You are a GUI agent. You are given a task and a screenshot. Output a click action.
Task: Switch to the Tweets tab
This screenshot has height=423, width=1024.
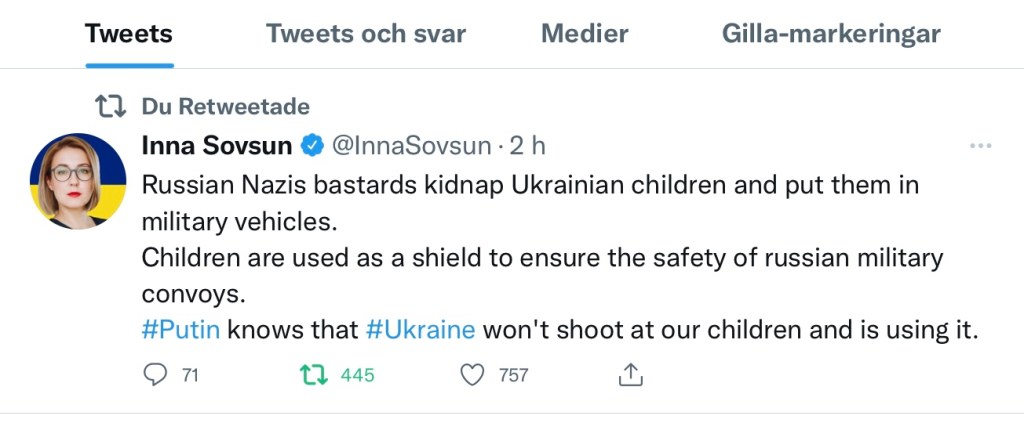pyautogui.click(x=129, y=34)
